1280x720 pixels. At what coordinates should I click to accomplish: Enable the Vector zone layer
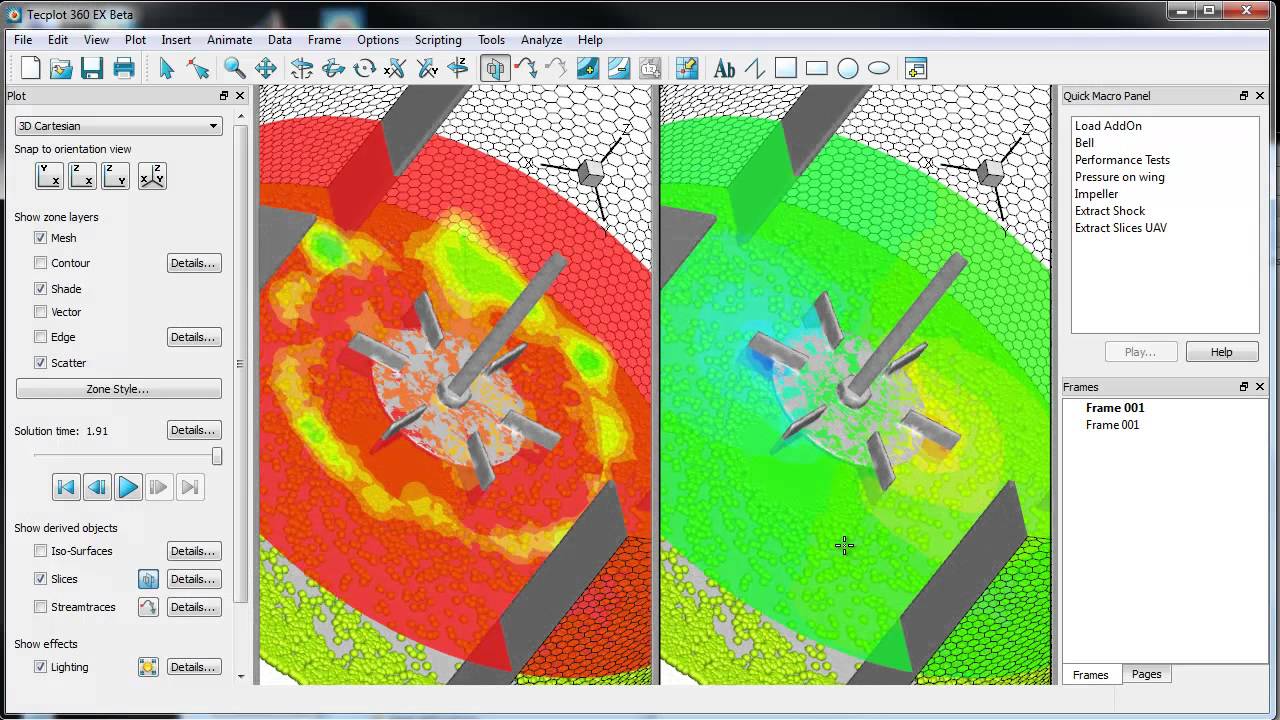pyautogui.click(x=40, y=312)
